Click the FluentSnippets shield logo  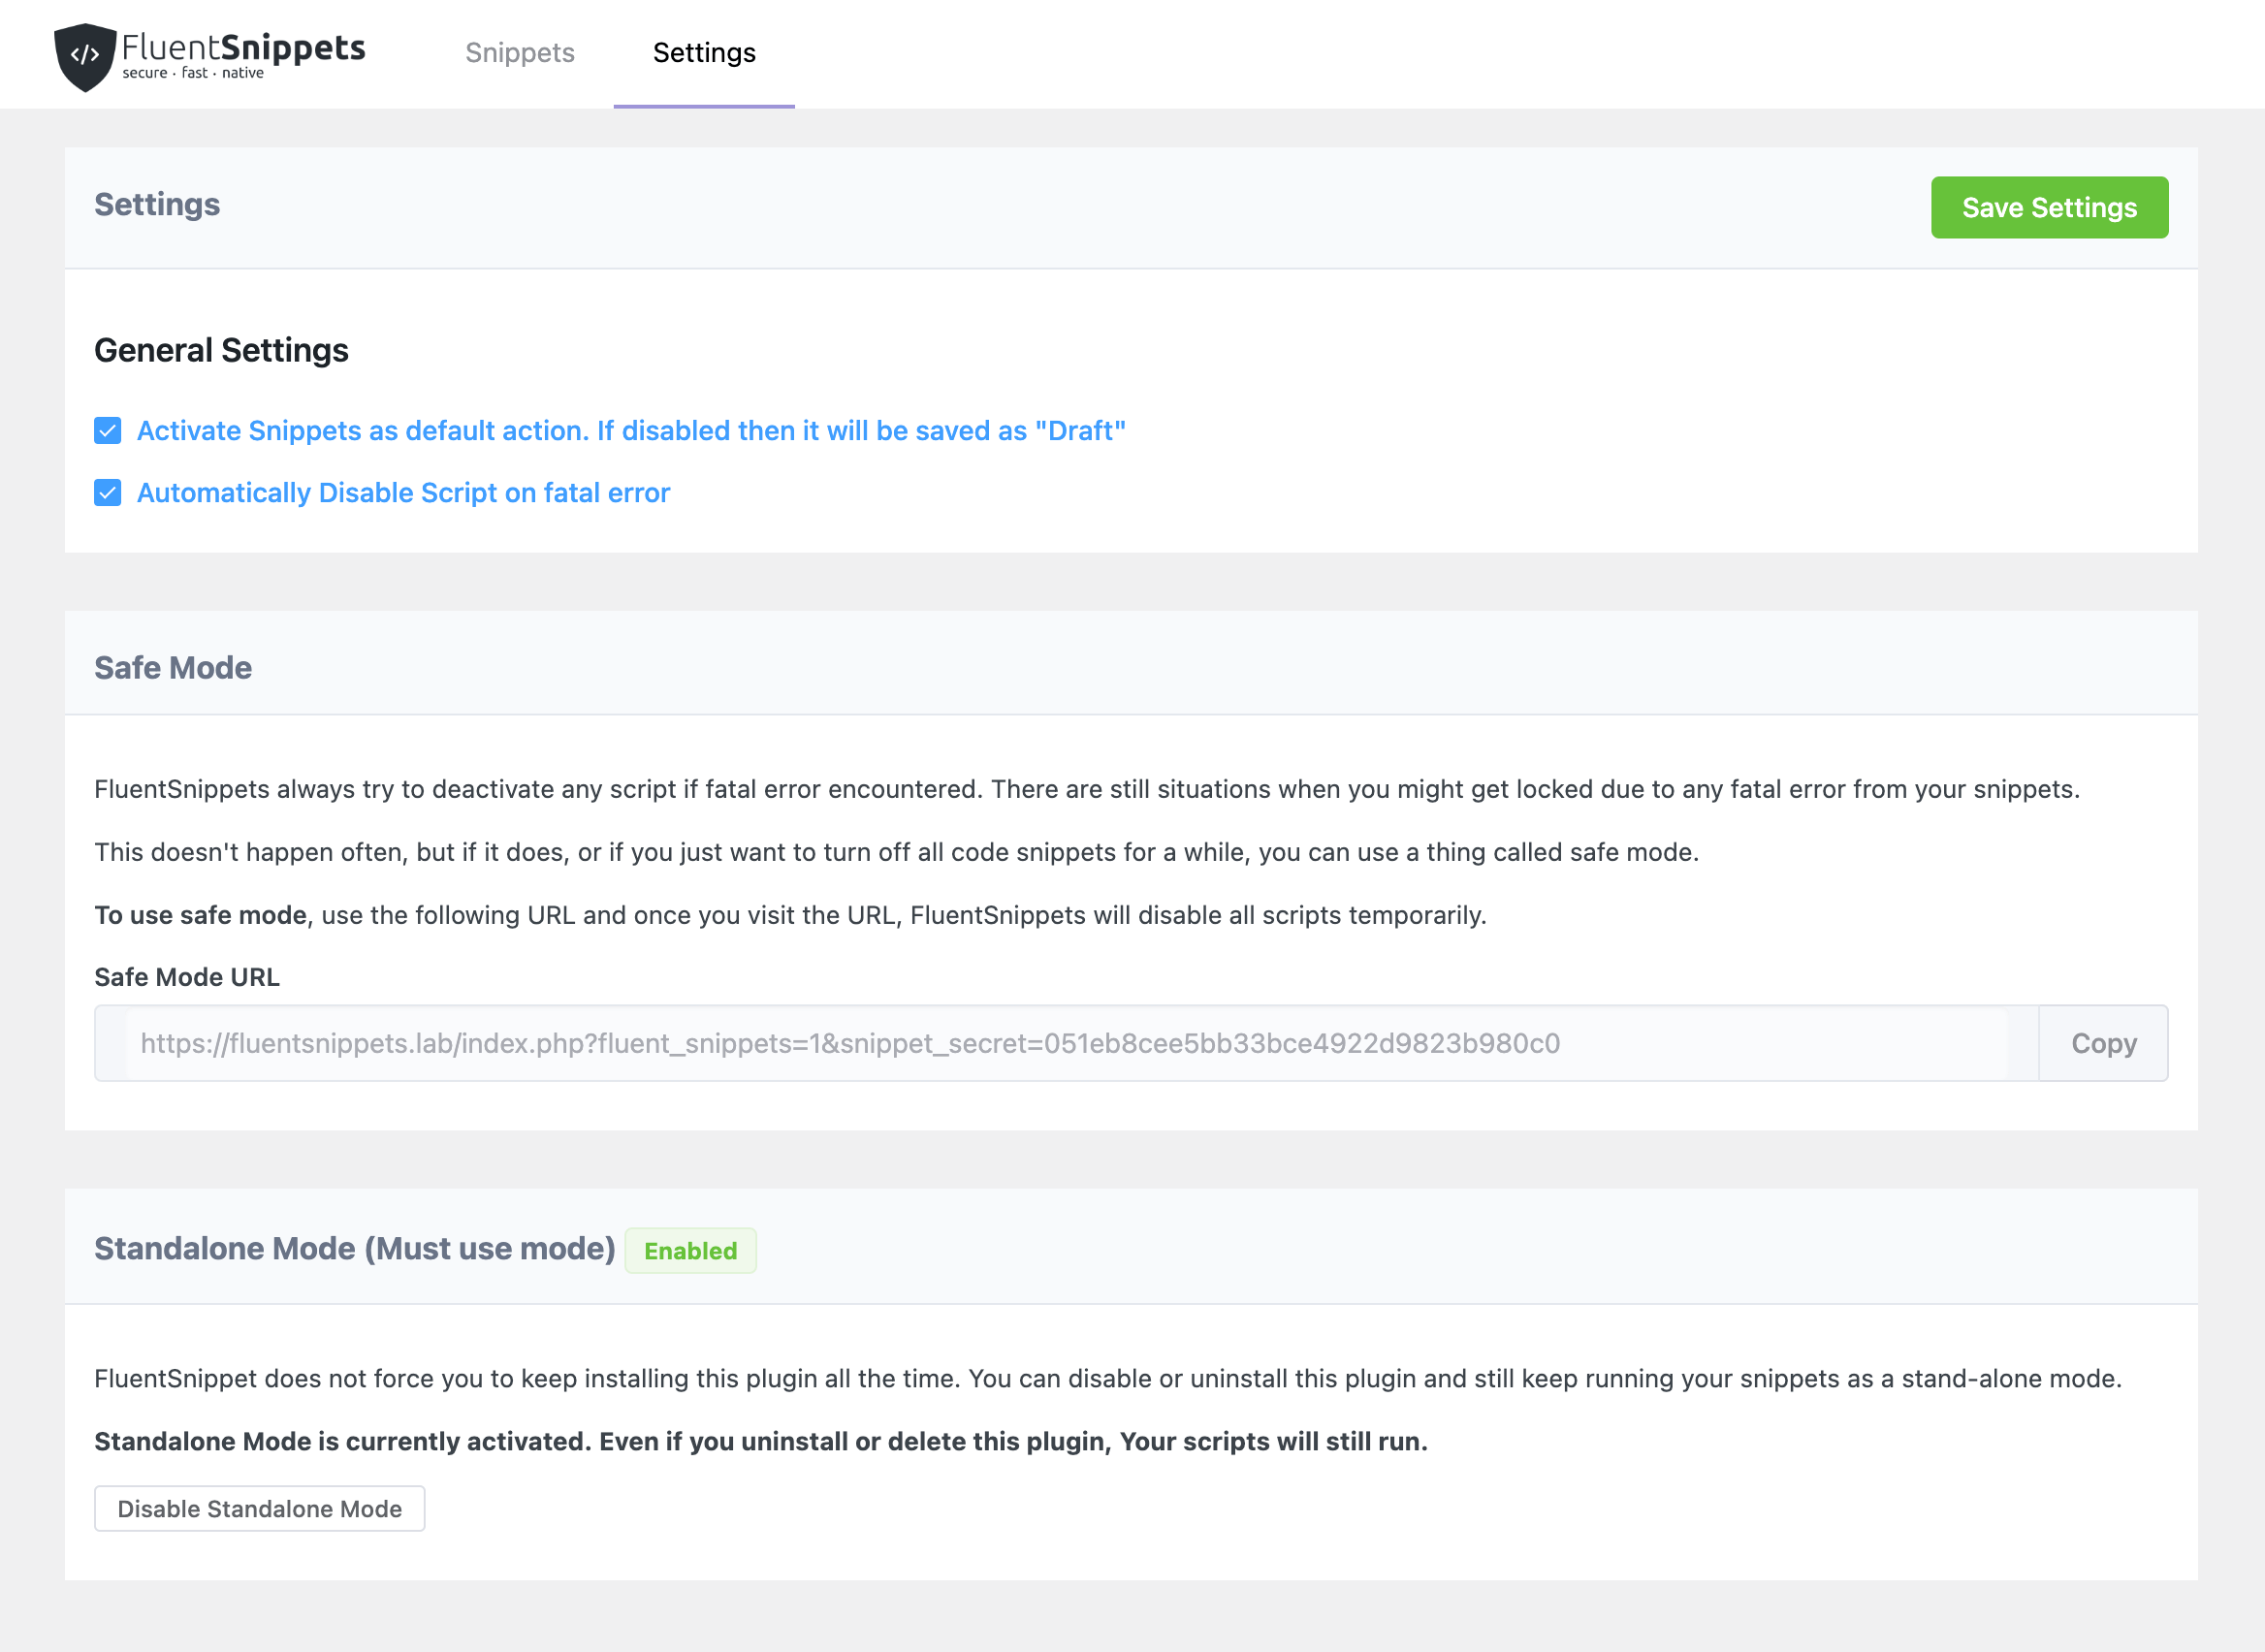tap(85, 57)
